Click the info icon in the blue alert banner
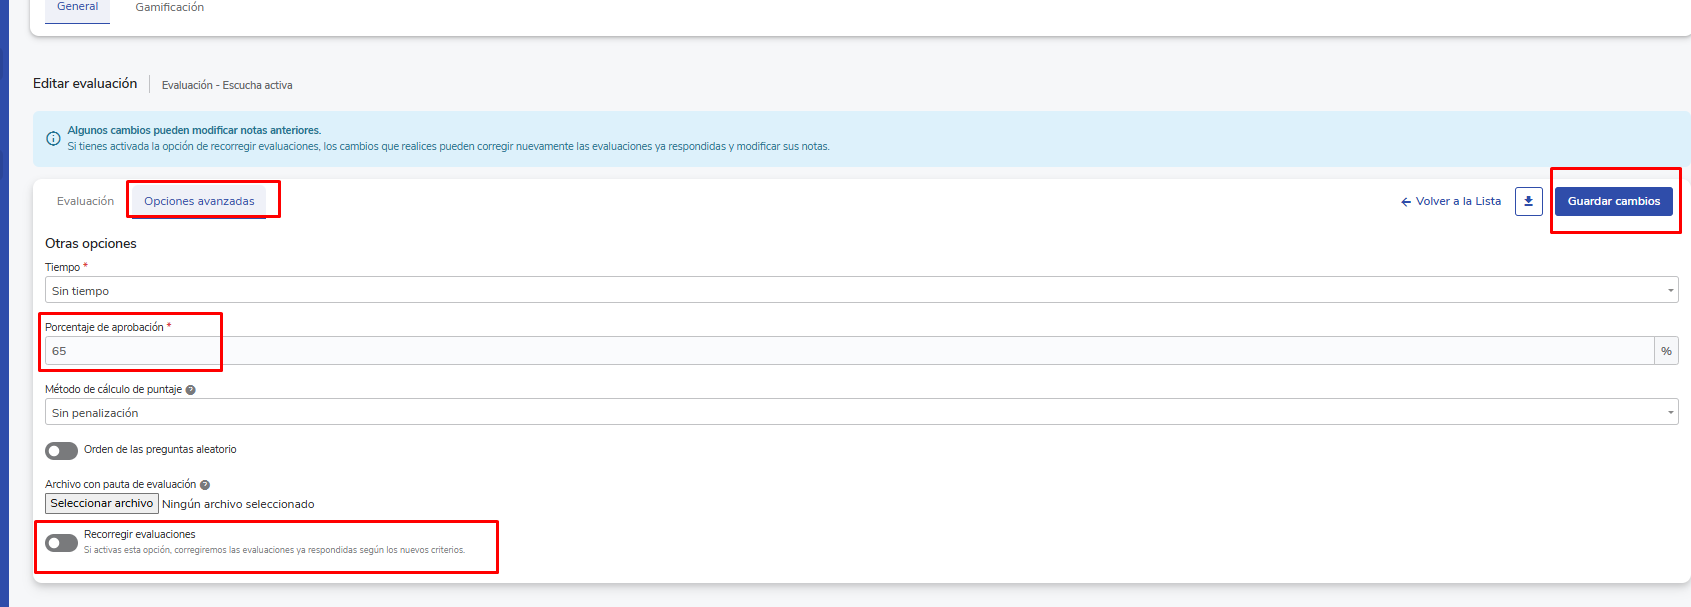 click(x=53, y=139)
